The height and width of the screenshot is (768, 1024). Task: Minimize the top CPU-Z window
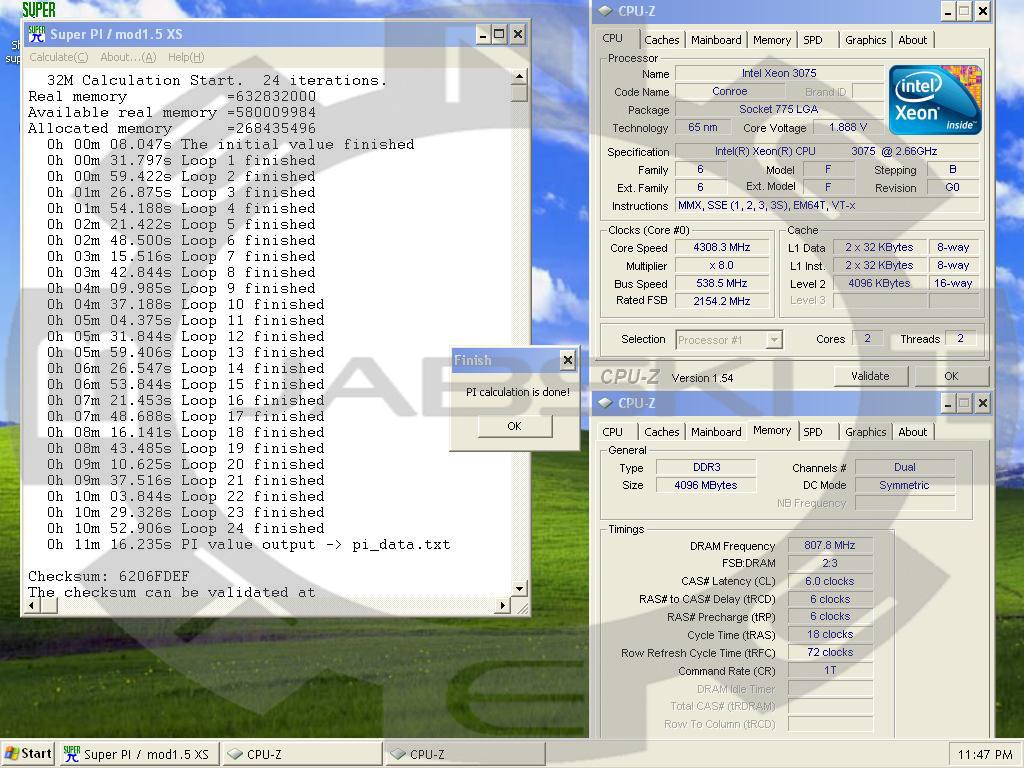[x=948, y=11]
